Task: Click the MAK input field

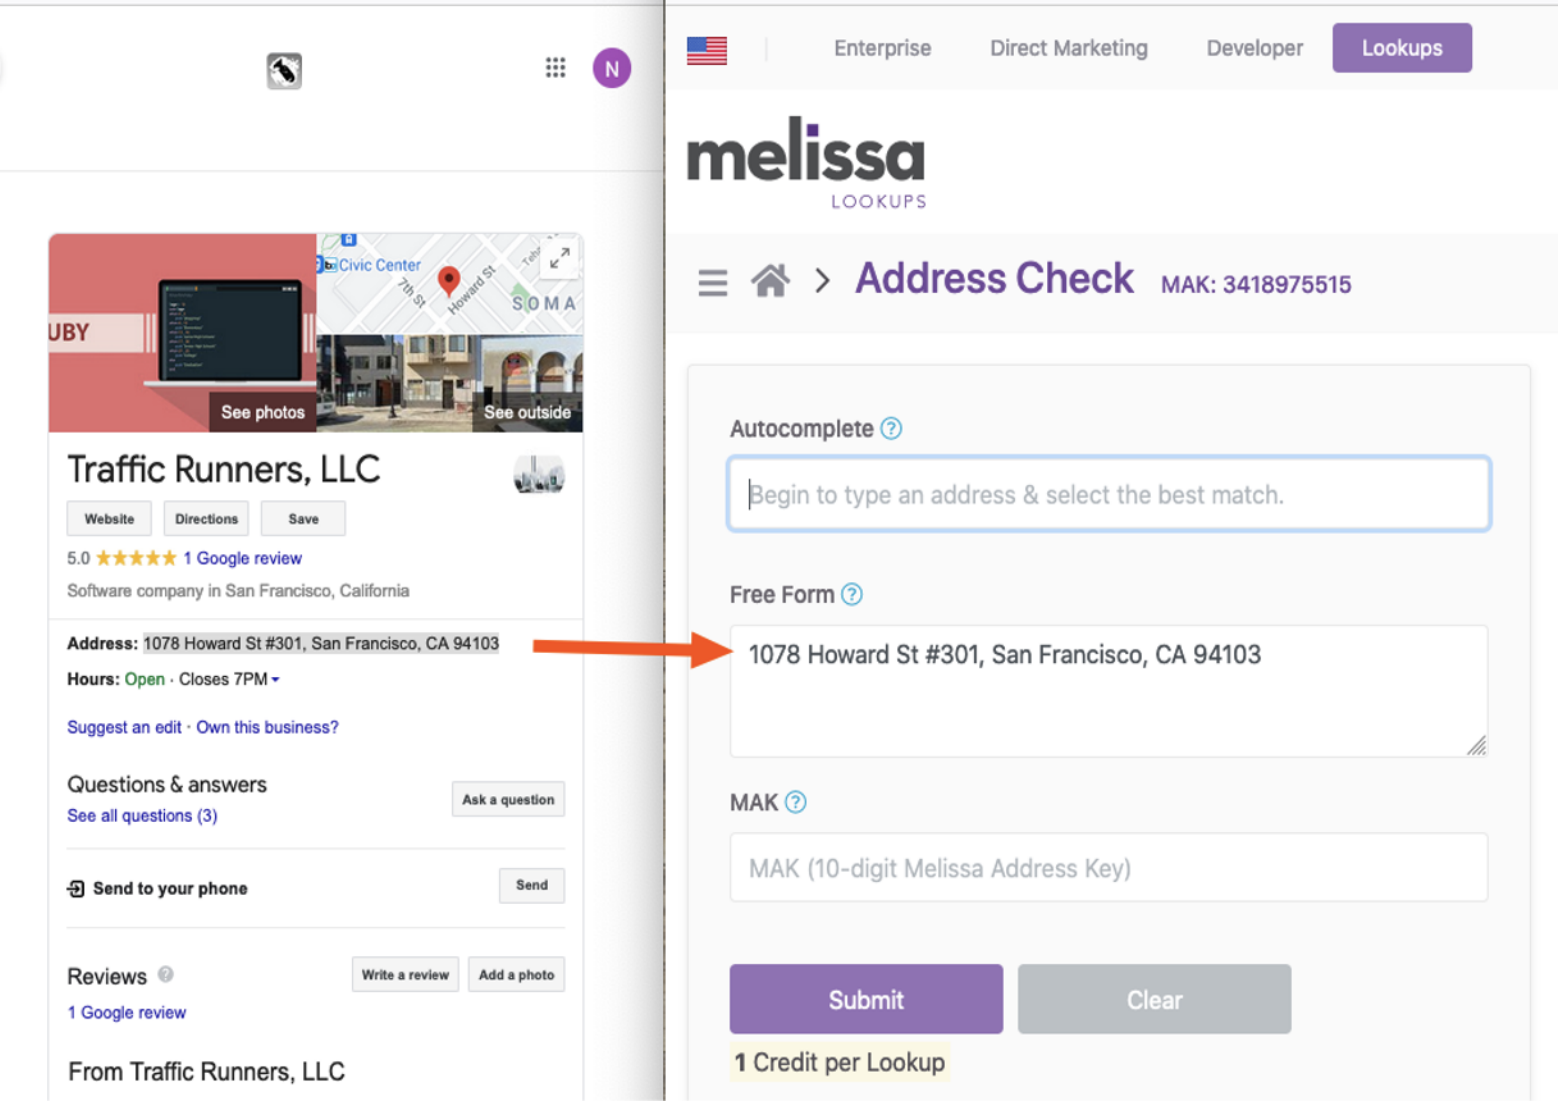Action: [x=1108, y=867]
